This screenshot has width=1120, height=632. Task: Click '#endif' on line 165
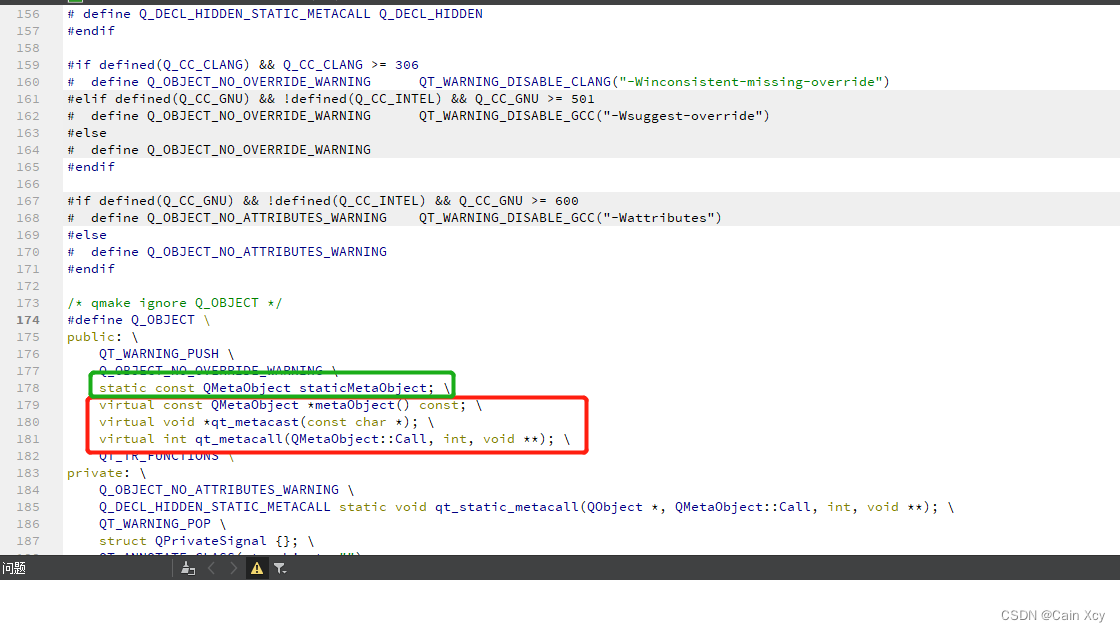[x=91, y=166]
